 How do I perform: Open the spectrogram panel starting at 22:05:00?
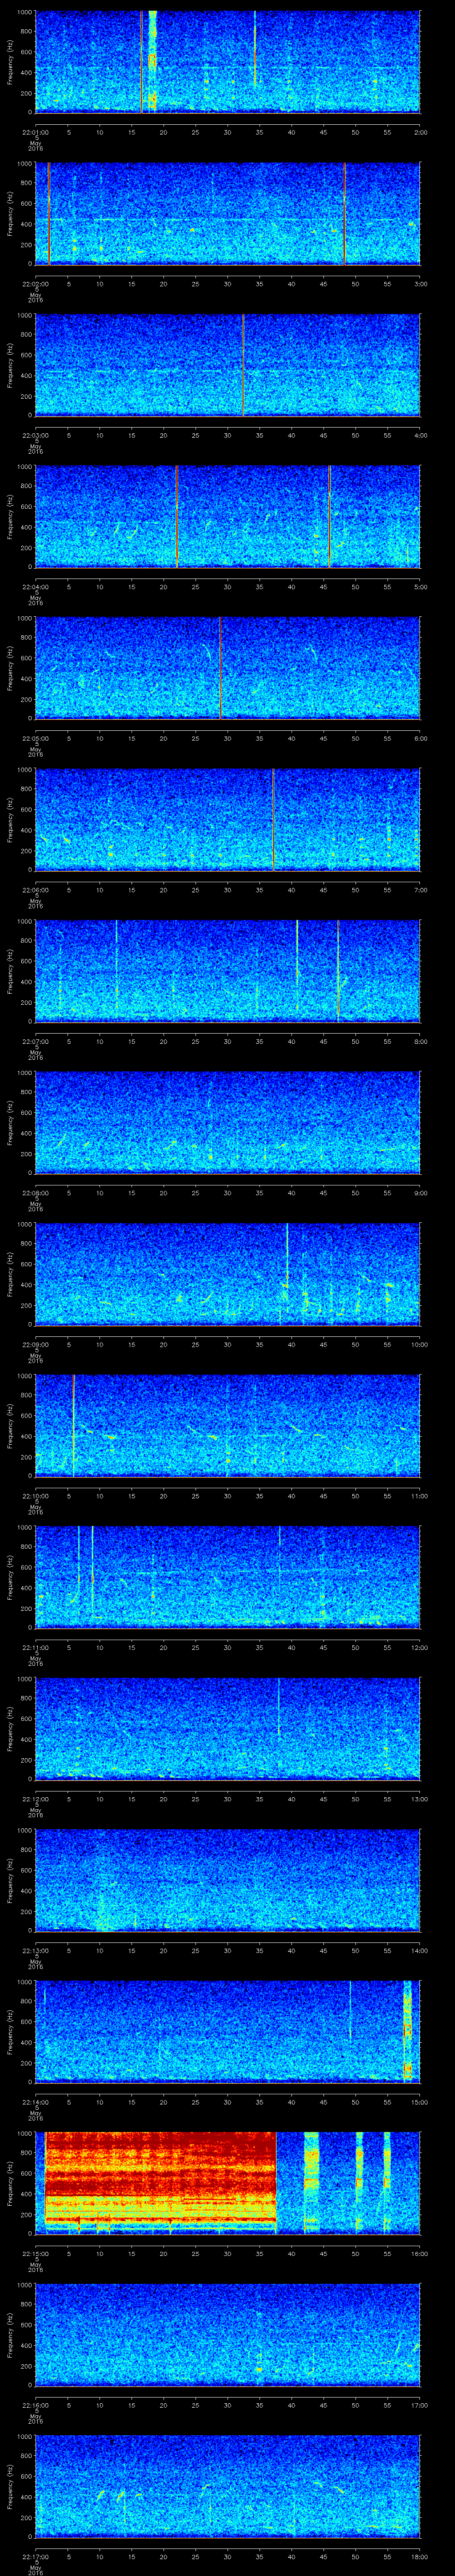point(228,668)
